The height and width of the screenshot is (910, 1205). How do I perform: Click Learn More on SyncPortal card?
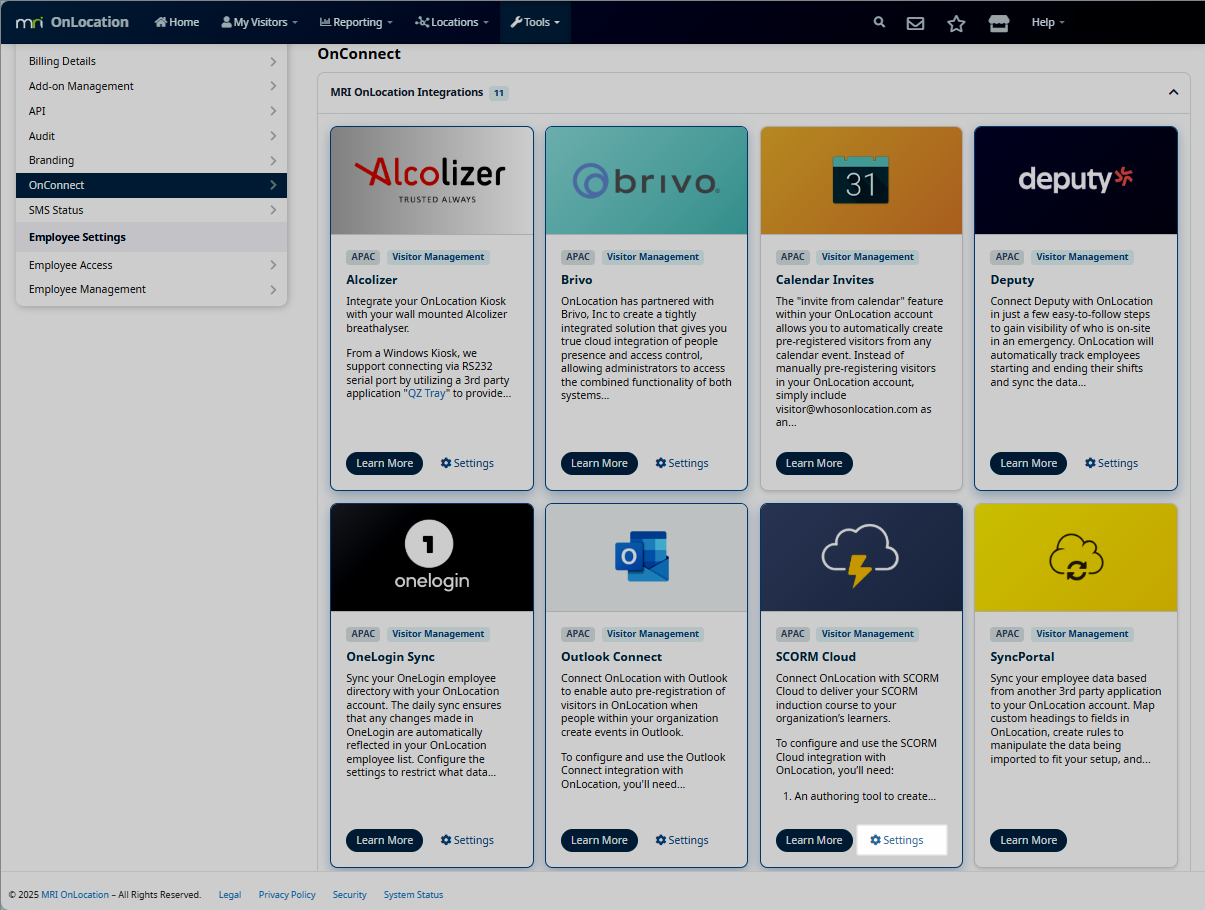1028,840
